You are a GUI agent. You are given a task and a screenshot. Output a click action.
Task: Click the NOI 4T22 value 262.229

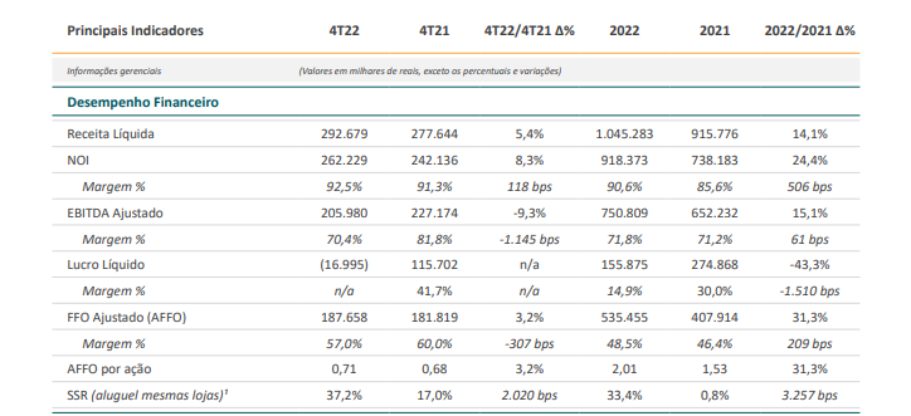tap(343, 160)
